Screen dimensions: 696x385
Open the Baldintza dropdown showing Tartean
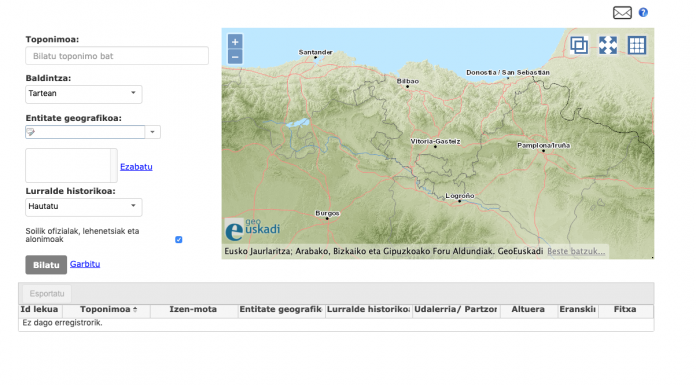[83, 94]
